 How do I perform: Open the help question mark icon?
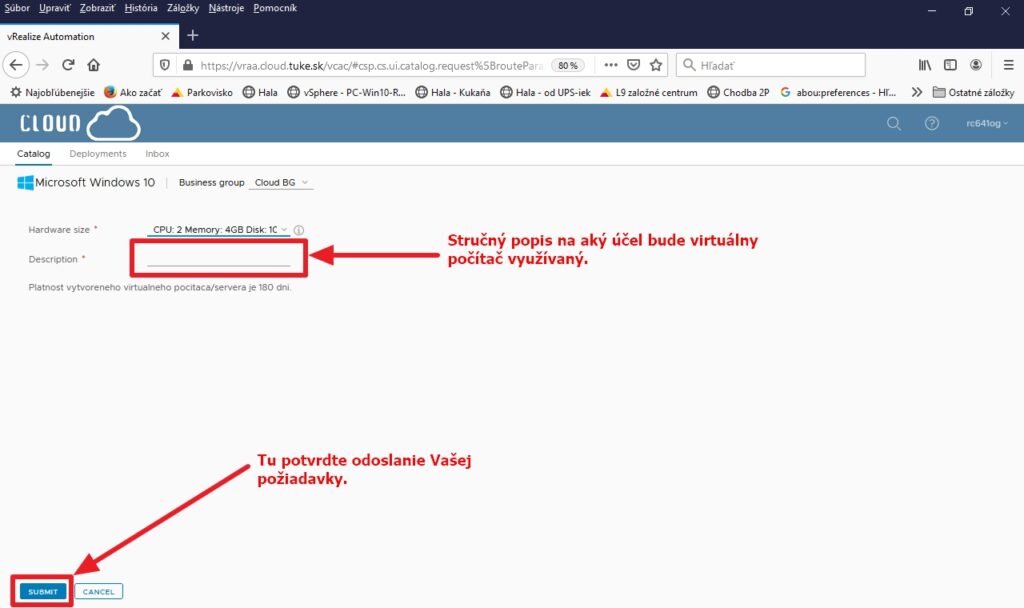click(932, 124)
